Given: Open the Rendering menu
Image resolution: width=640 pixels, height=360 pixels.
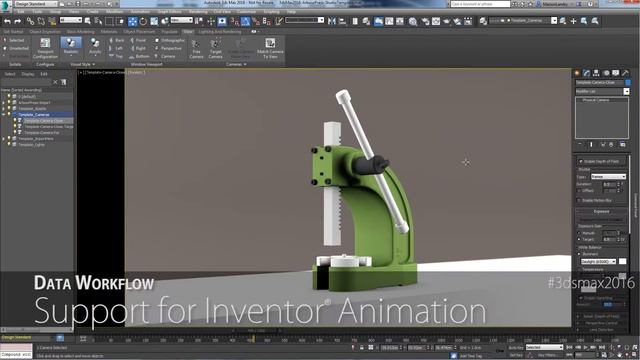Looking at the screenshot, I should point(198,12).
